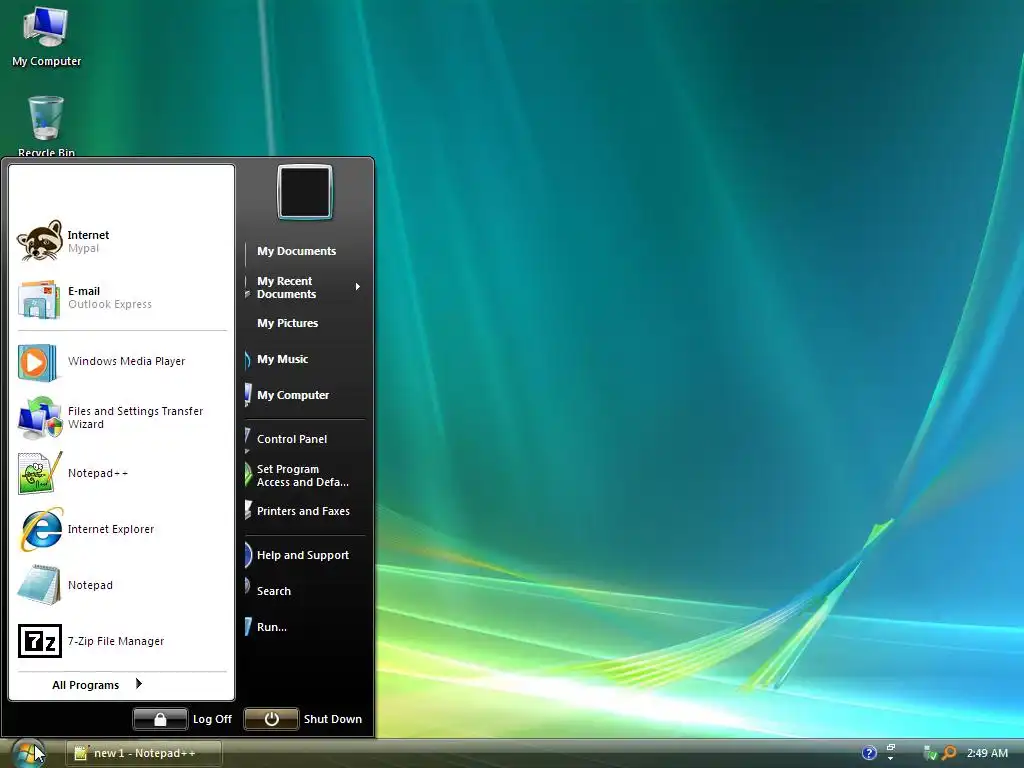This screenshot has width=1024, height=768.
Task: Click the Start orb button
Action: [27, 752]
